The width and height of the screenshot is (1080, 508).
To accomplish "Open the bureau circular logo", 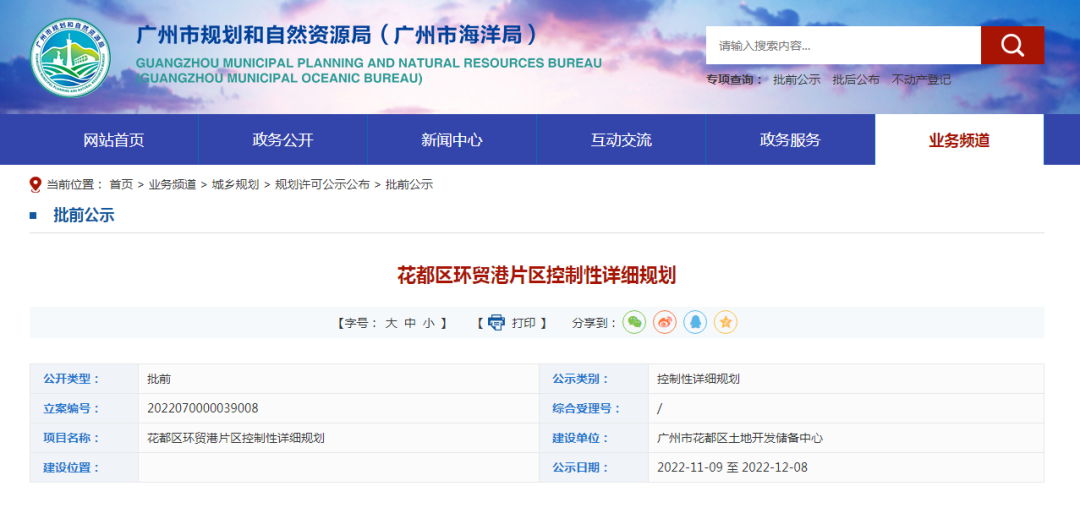I will (70, 58).
